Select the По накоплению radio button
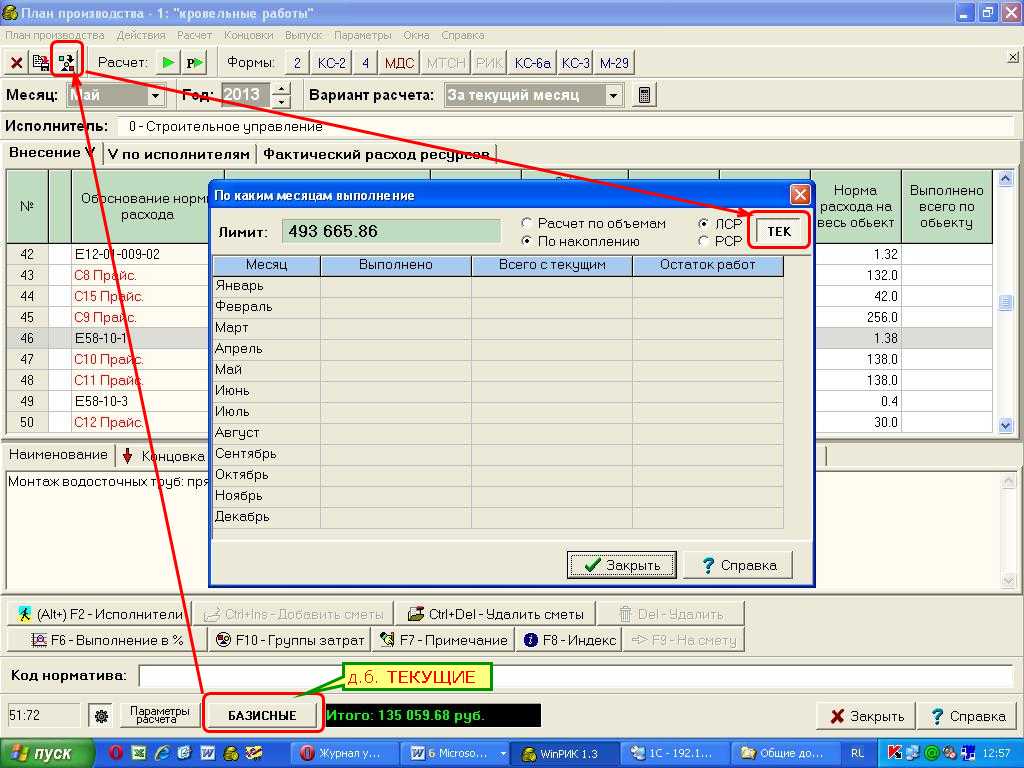This screenshot has height=768, width=1024. 526,242
